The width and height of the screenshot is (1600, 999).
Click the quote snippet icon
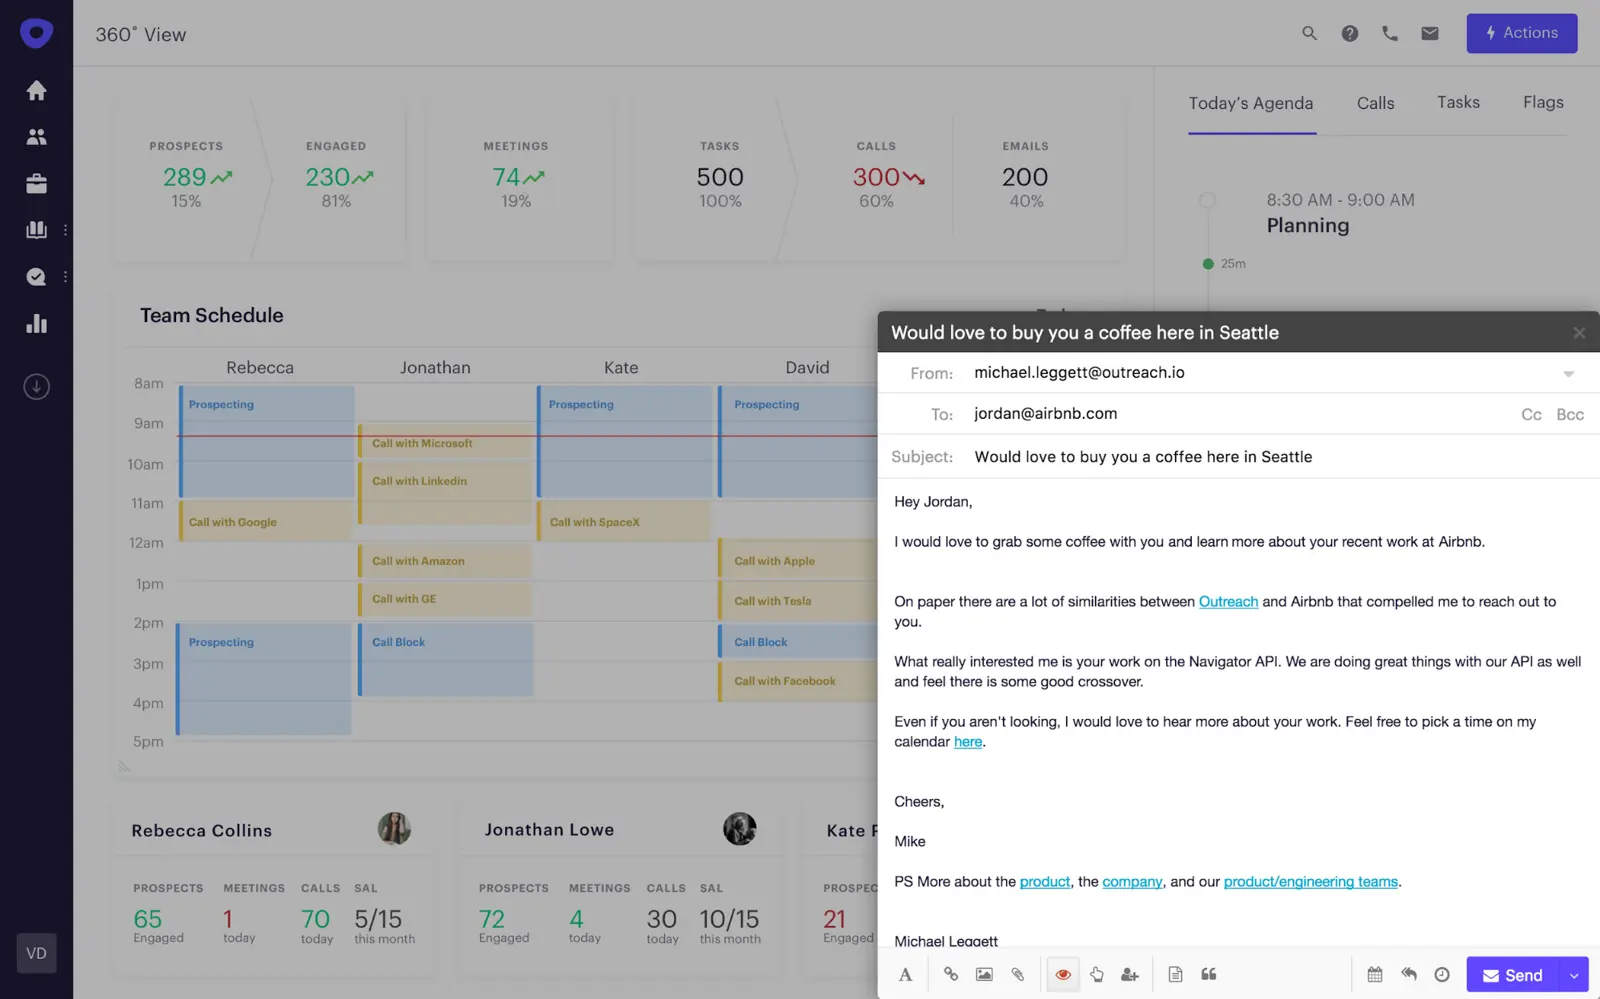1209,974
